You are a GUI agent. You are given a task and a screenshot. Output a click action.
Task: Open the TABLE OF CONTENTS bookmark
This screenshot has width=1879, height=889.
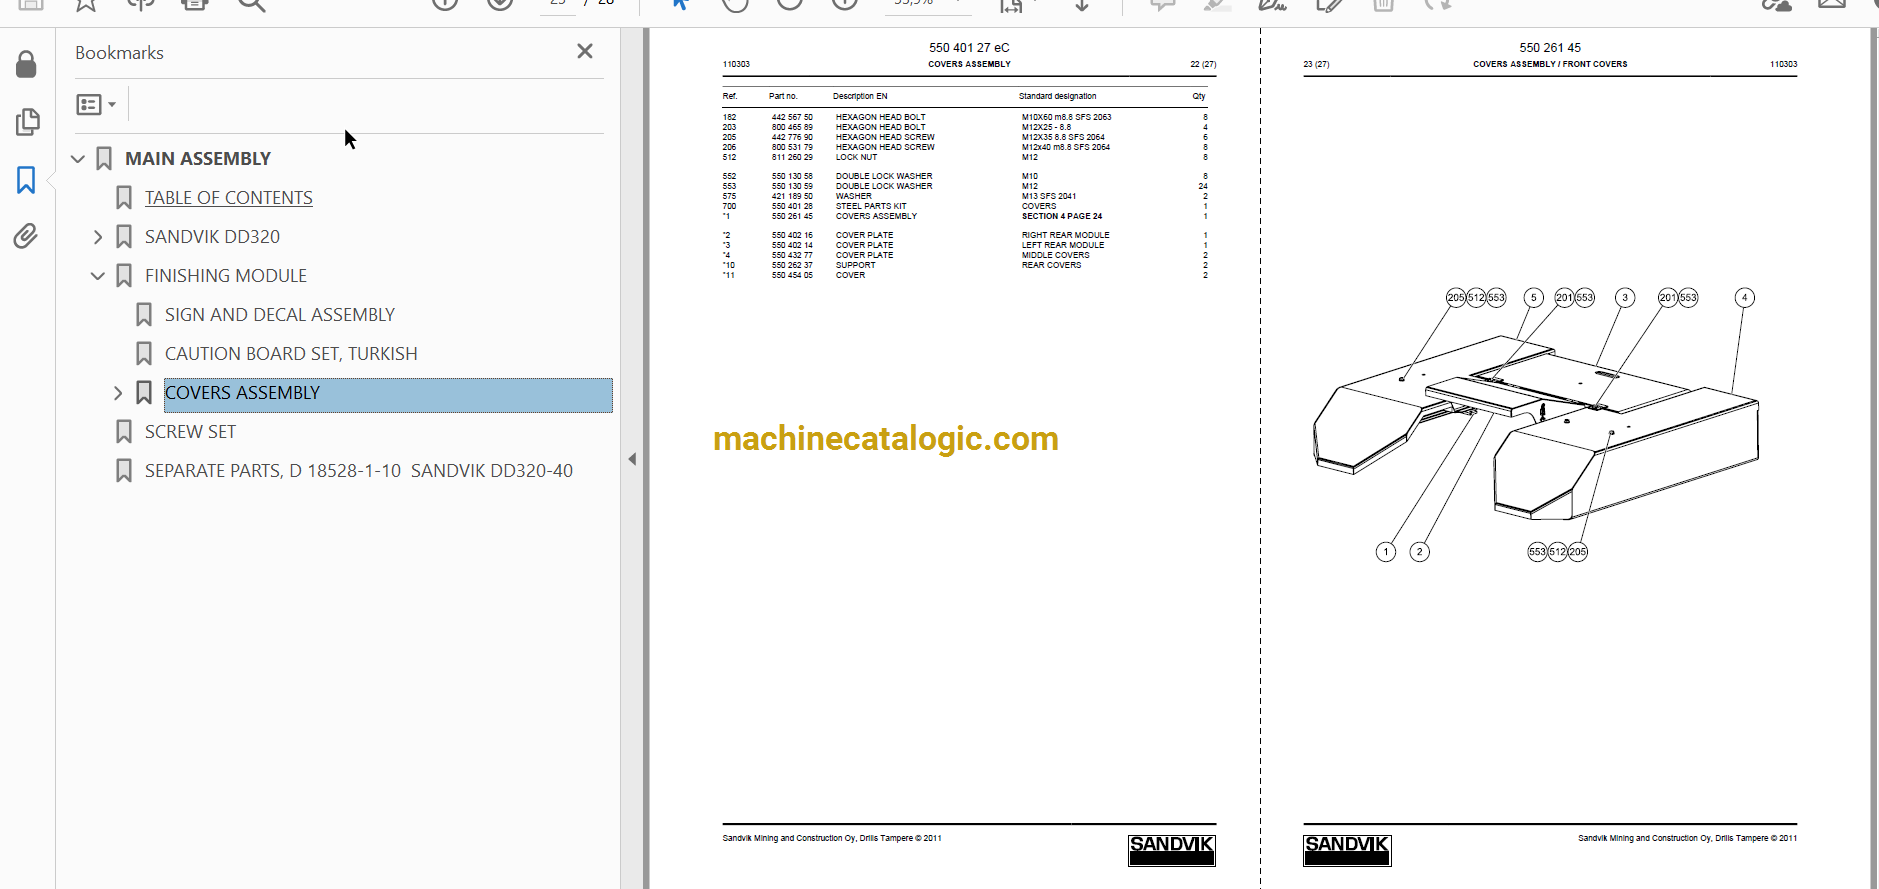click(229, 198)
